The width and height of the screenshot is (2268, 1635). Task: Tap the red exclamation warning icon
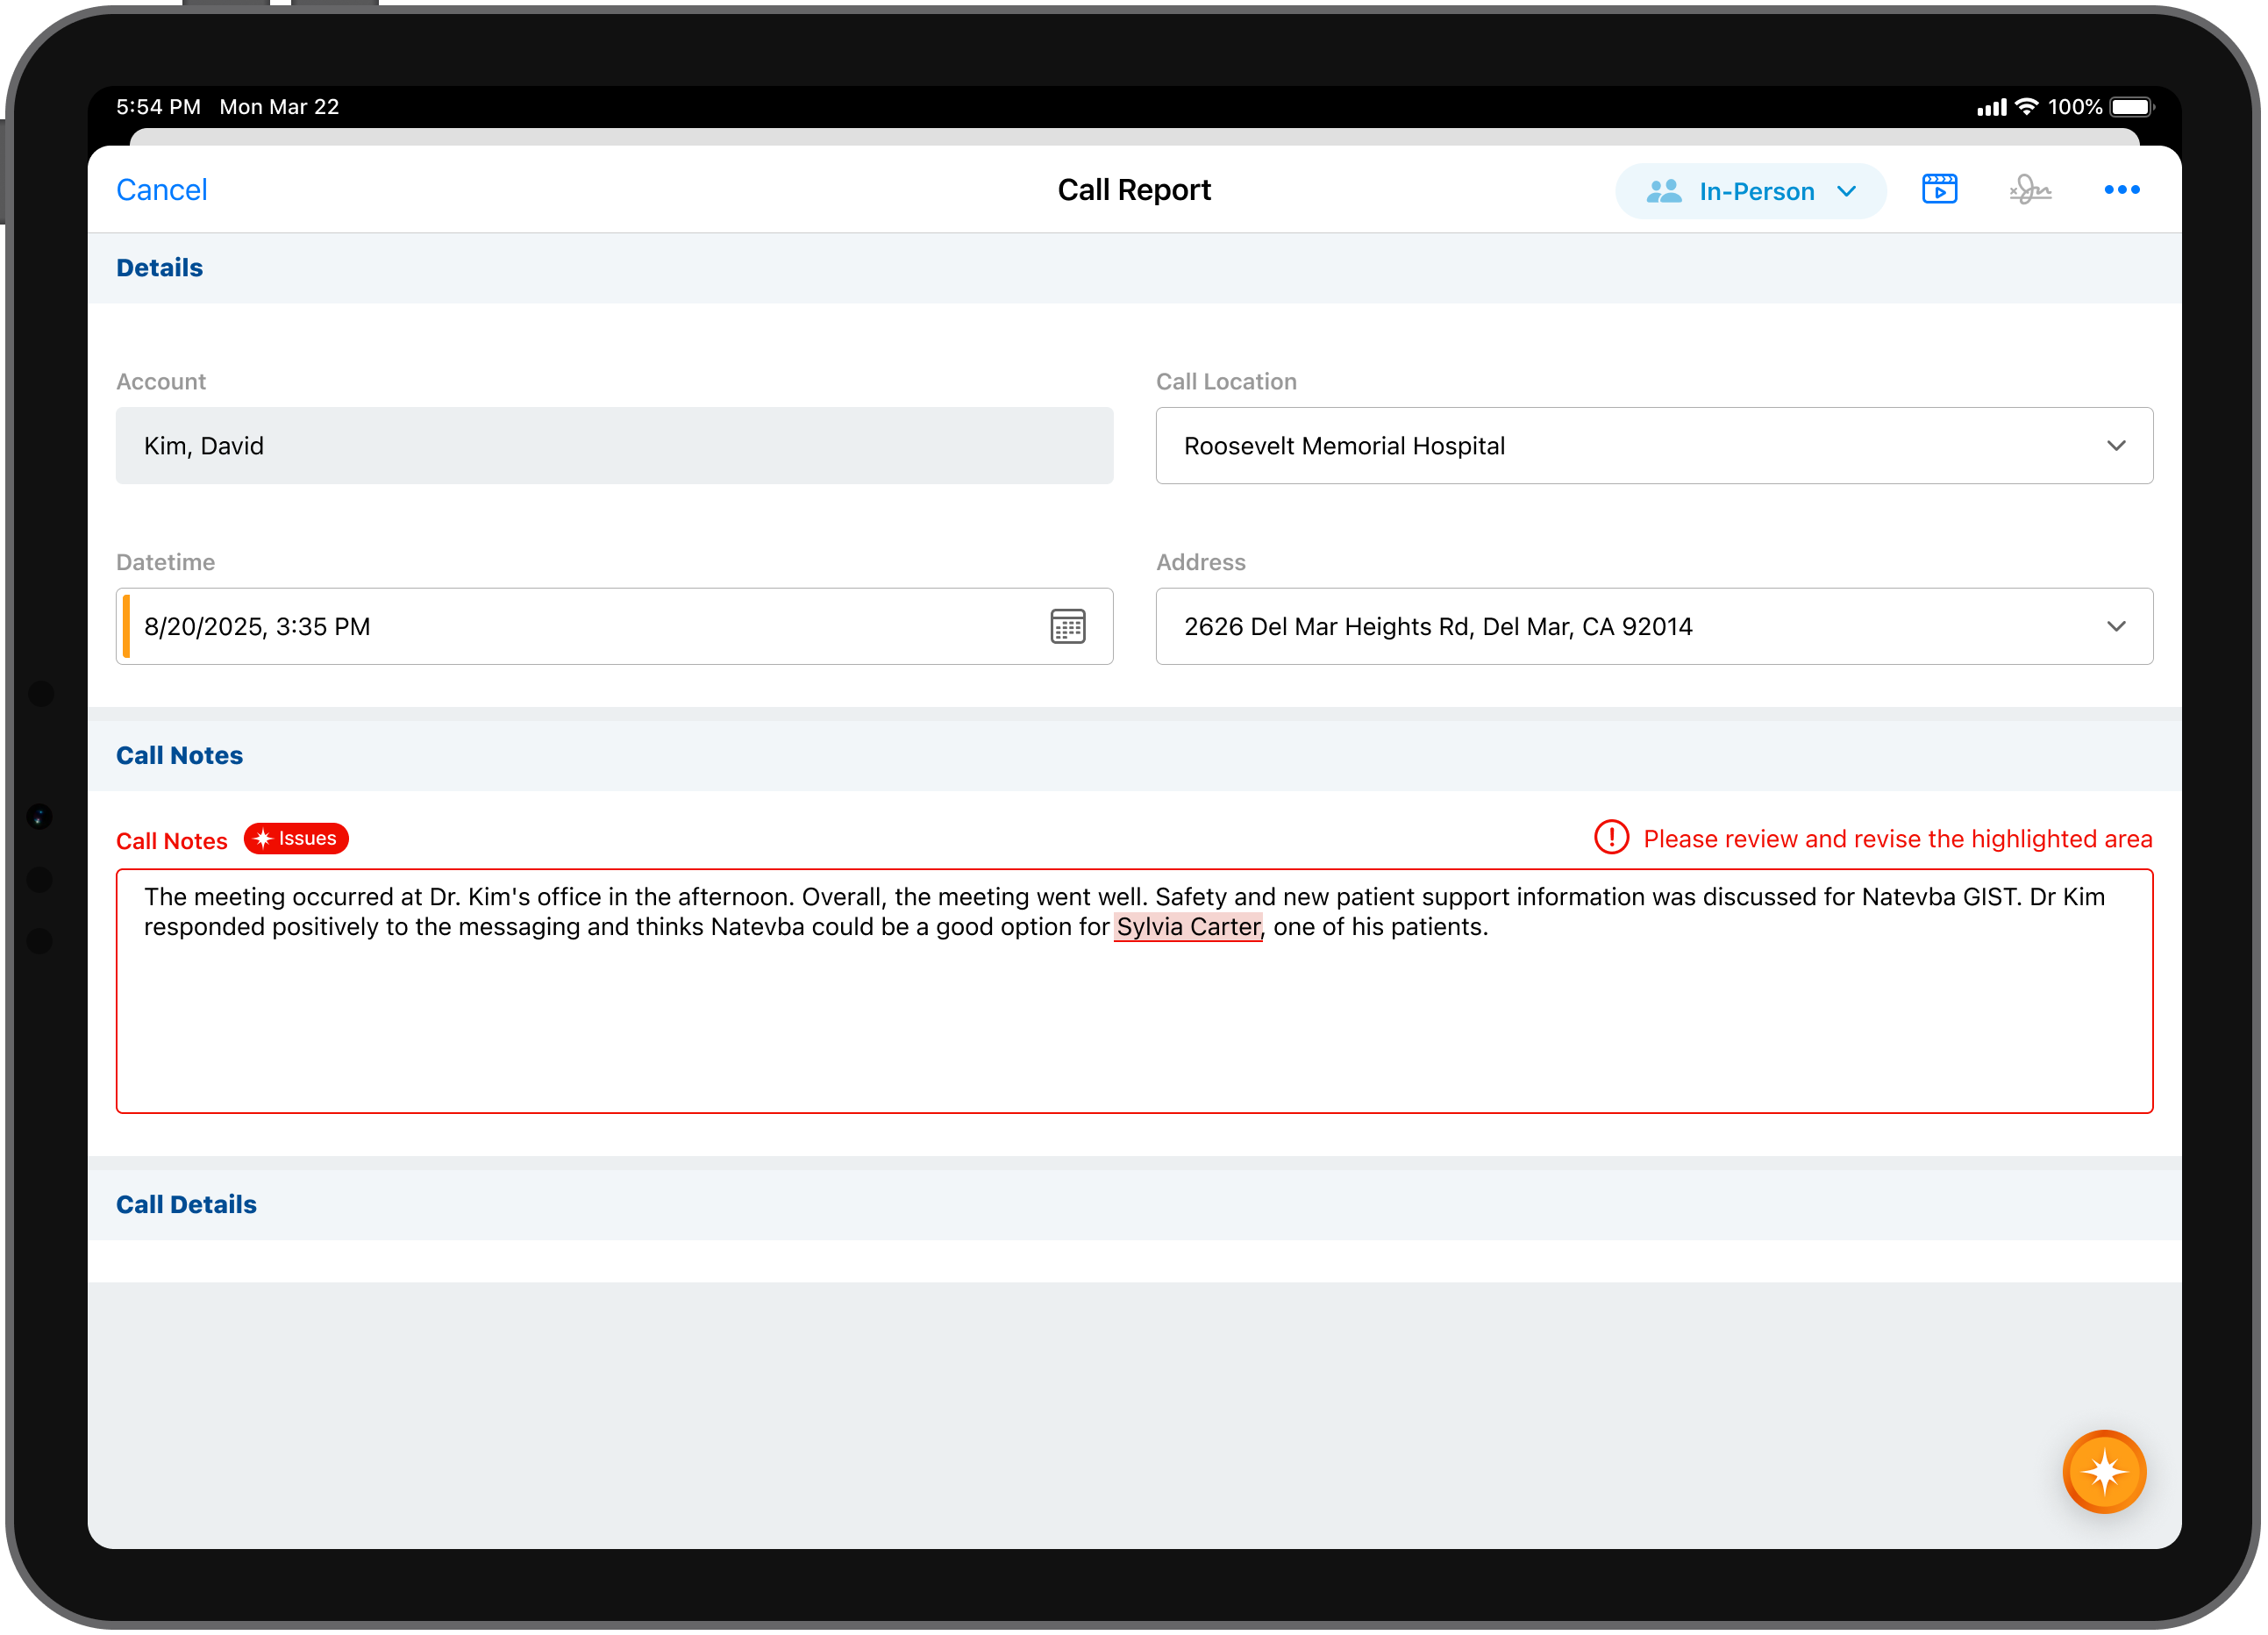click(x=1610, y=838)
